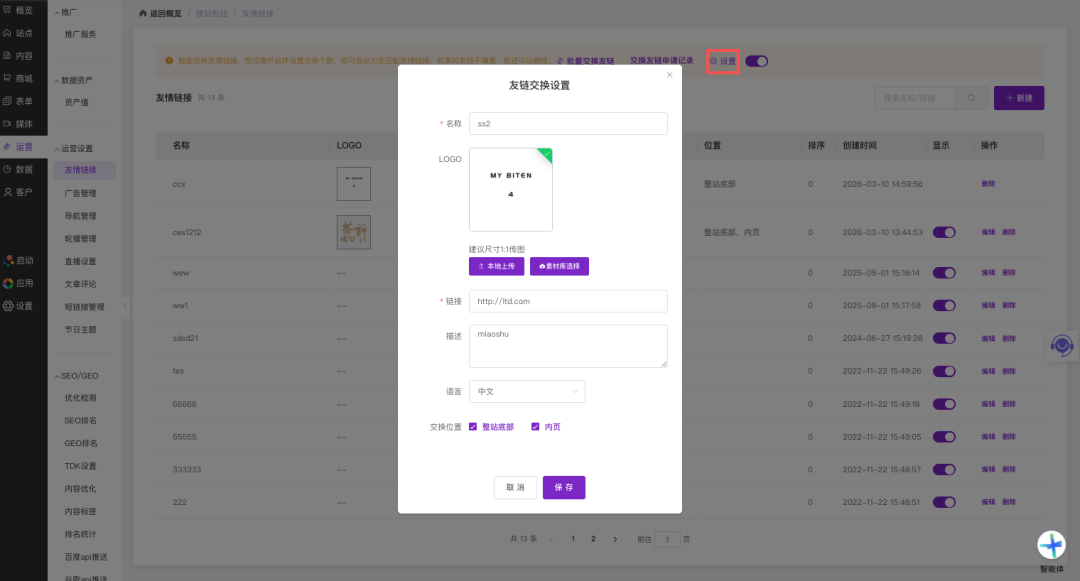Screen dimensions: 1080x581
Task: Collapse the 推广 group
Action: click(x=66, y=12)
